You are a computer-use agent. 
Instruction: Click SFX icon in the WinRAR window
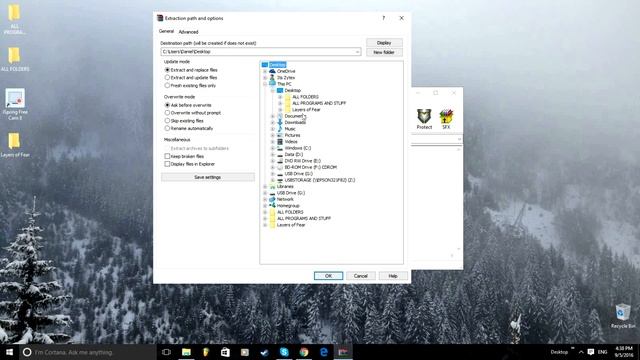(446, 119)
